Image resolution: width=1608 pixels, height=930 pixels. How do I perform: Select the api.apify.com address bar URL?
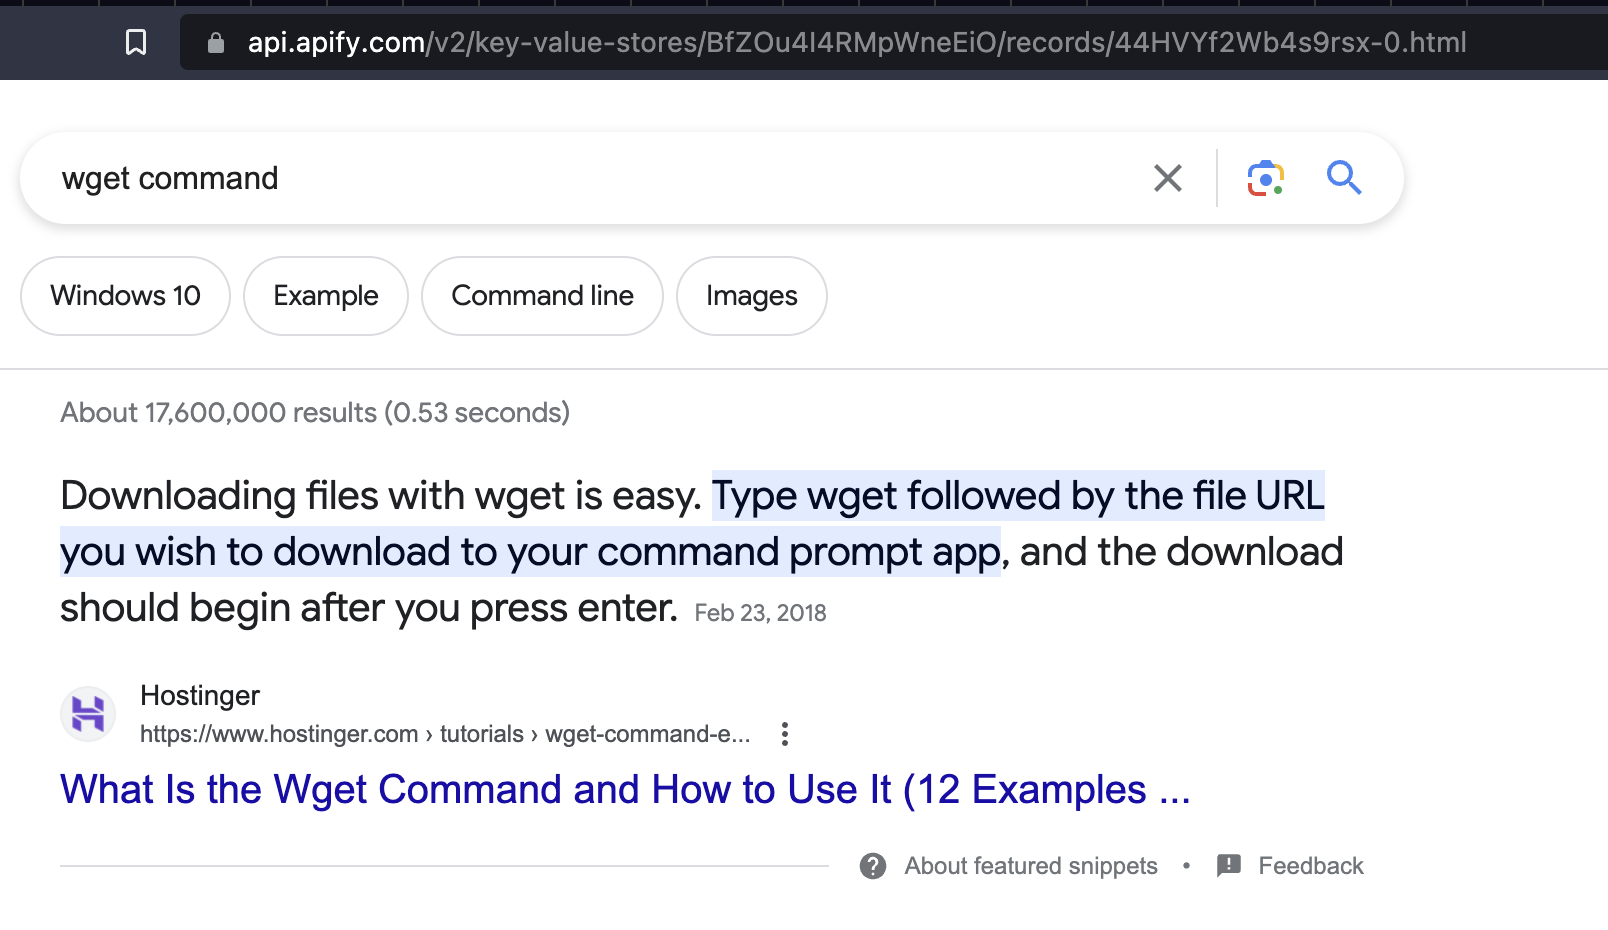click(x=856, y=42)
